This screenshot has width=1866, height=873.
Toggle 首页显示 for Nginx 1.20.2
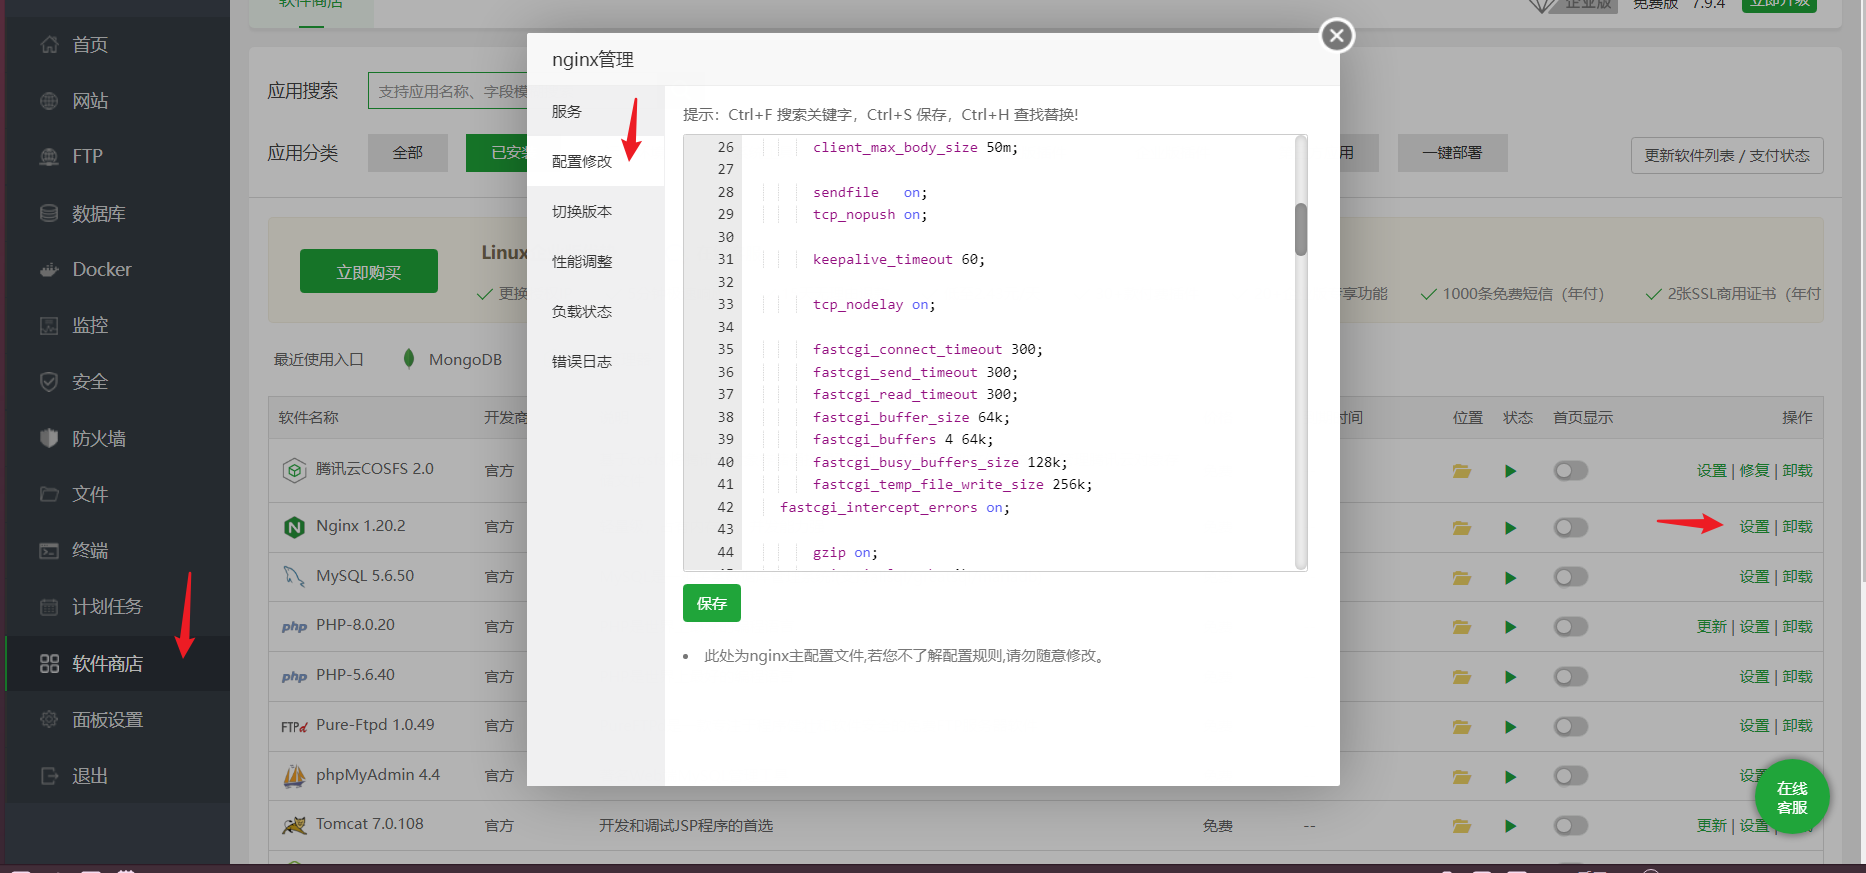click(x=1571, y=527)
